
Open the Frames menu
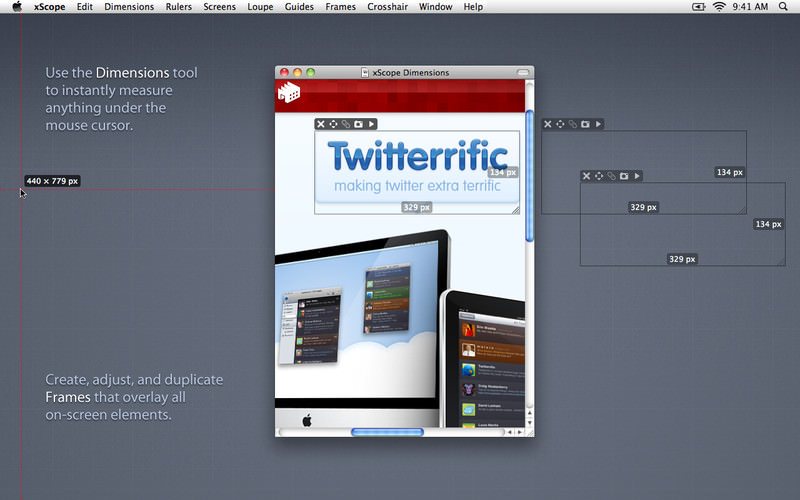[x=340, y=7]
